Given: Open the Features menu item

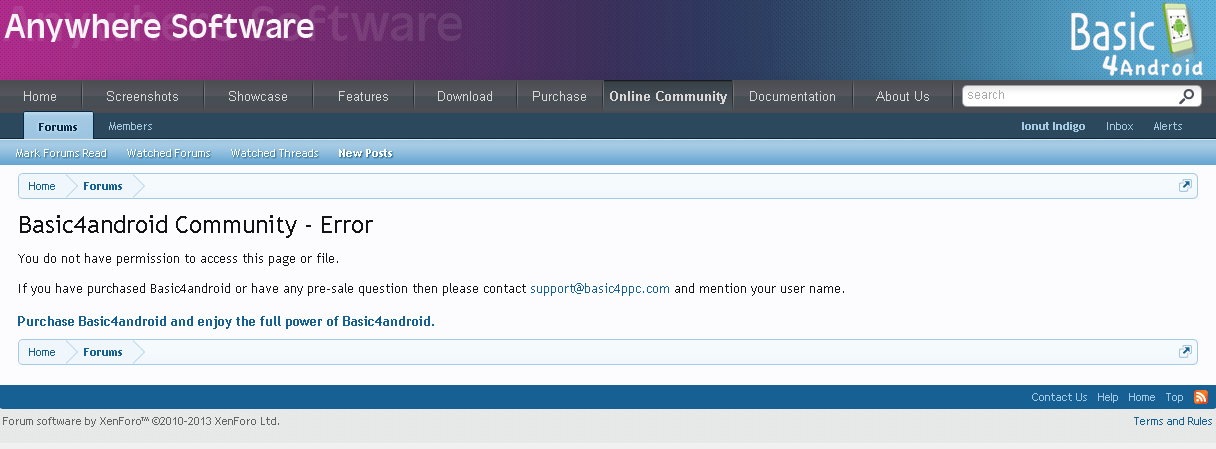Looking at the screenshot, I should point(363,96).
